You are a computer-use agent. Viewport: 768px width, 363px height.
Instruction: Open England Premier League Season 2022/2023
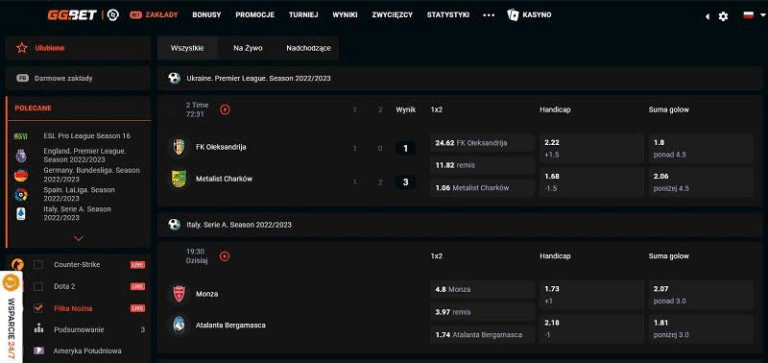84,155
